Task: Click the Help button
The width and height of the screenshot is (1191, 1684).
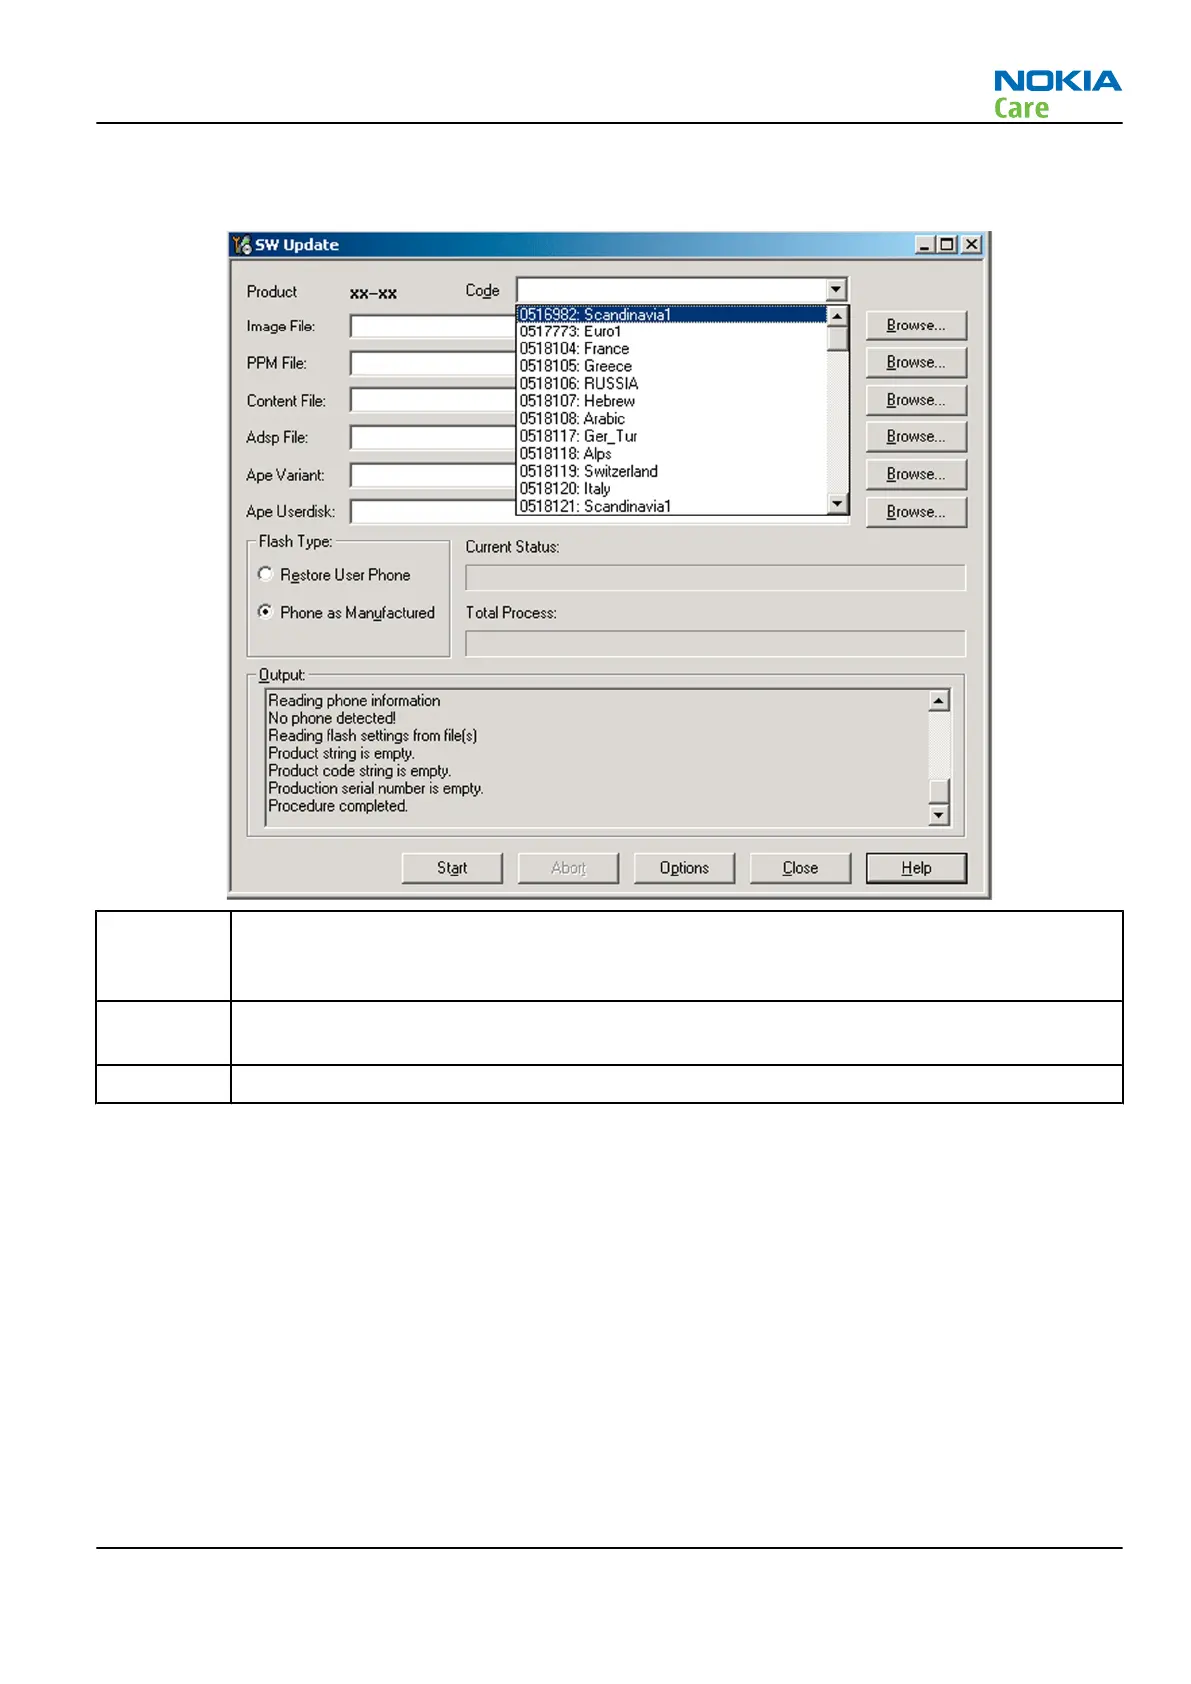Action: point(916,868)
